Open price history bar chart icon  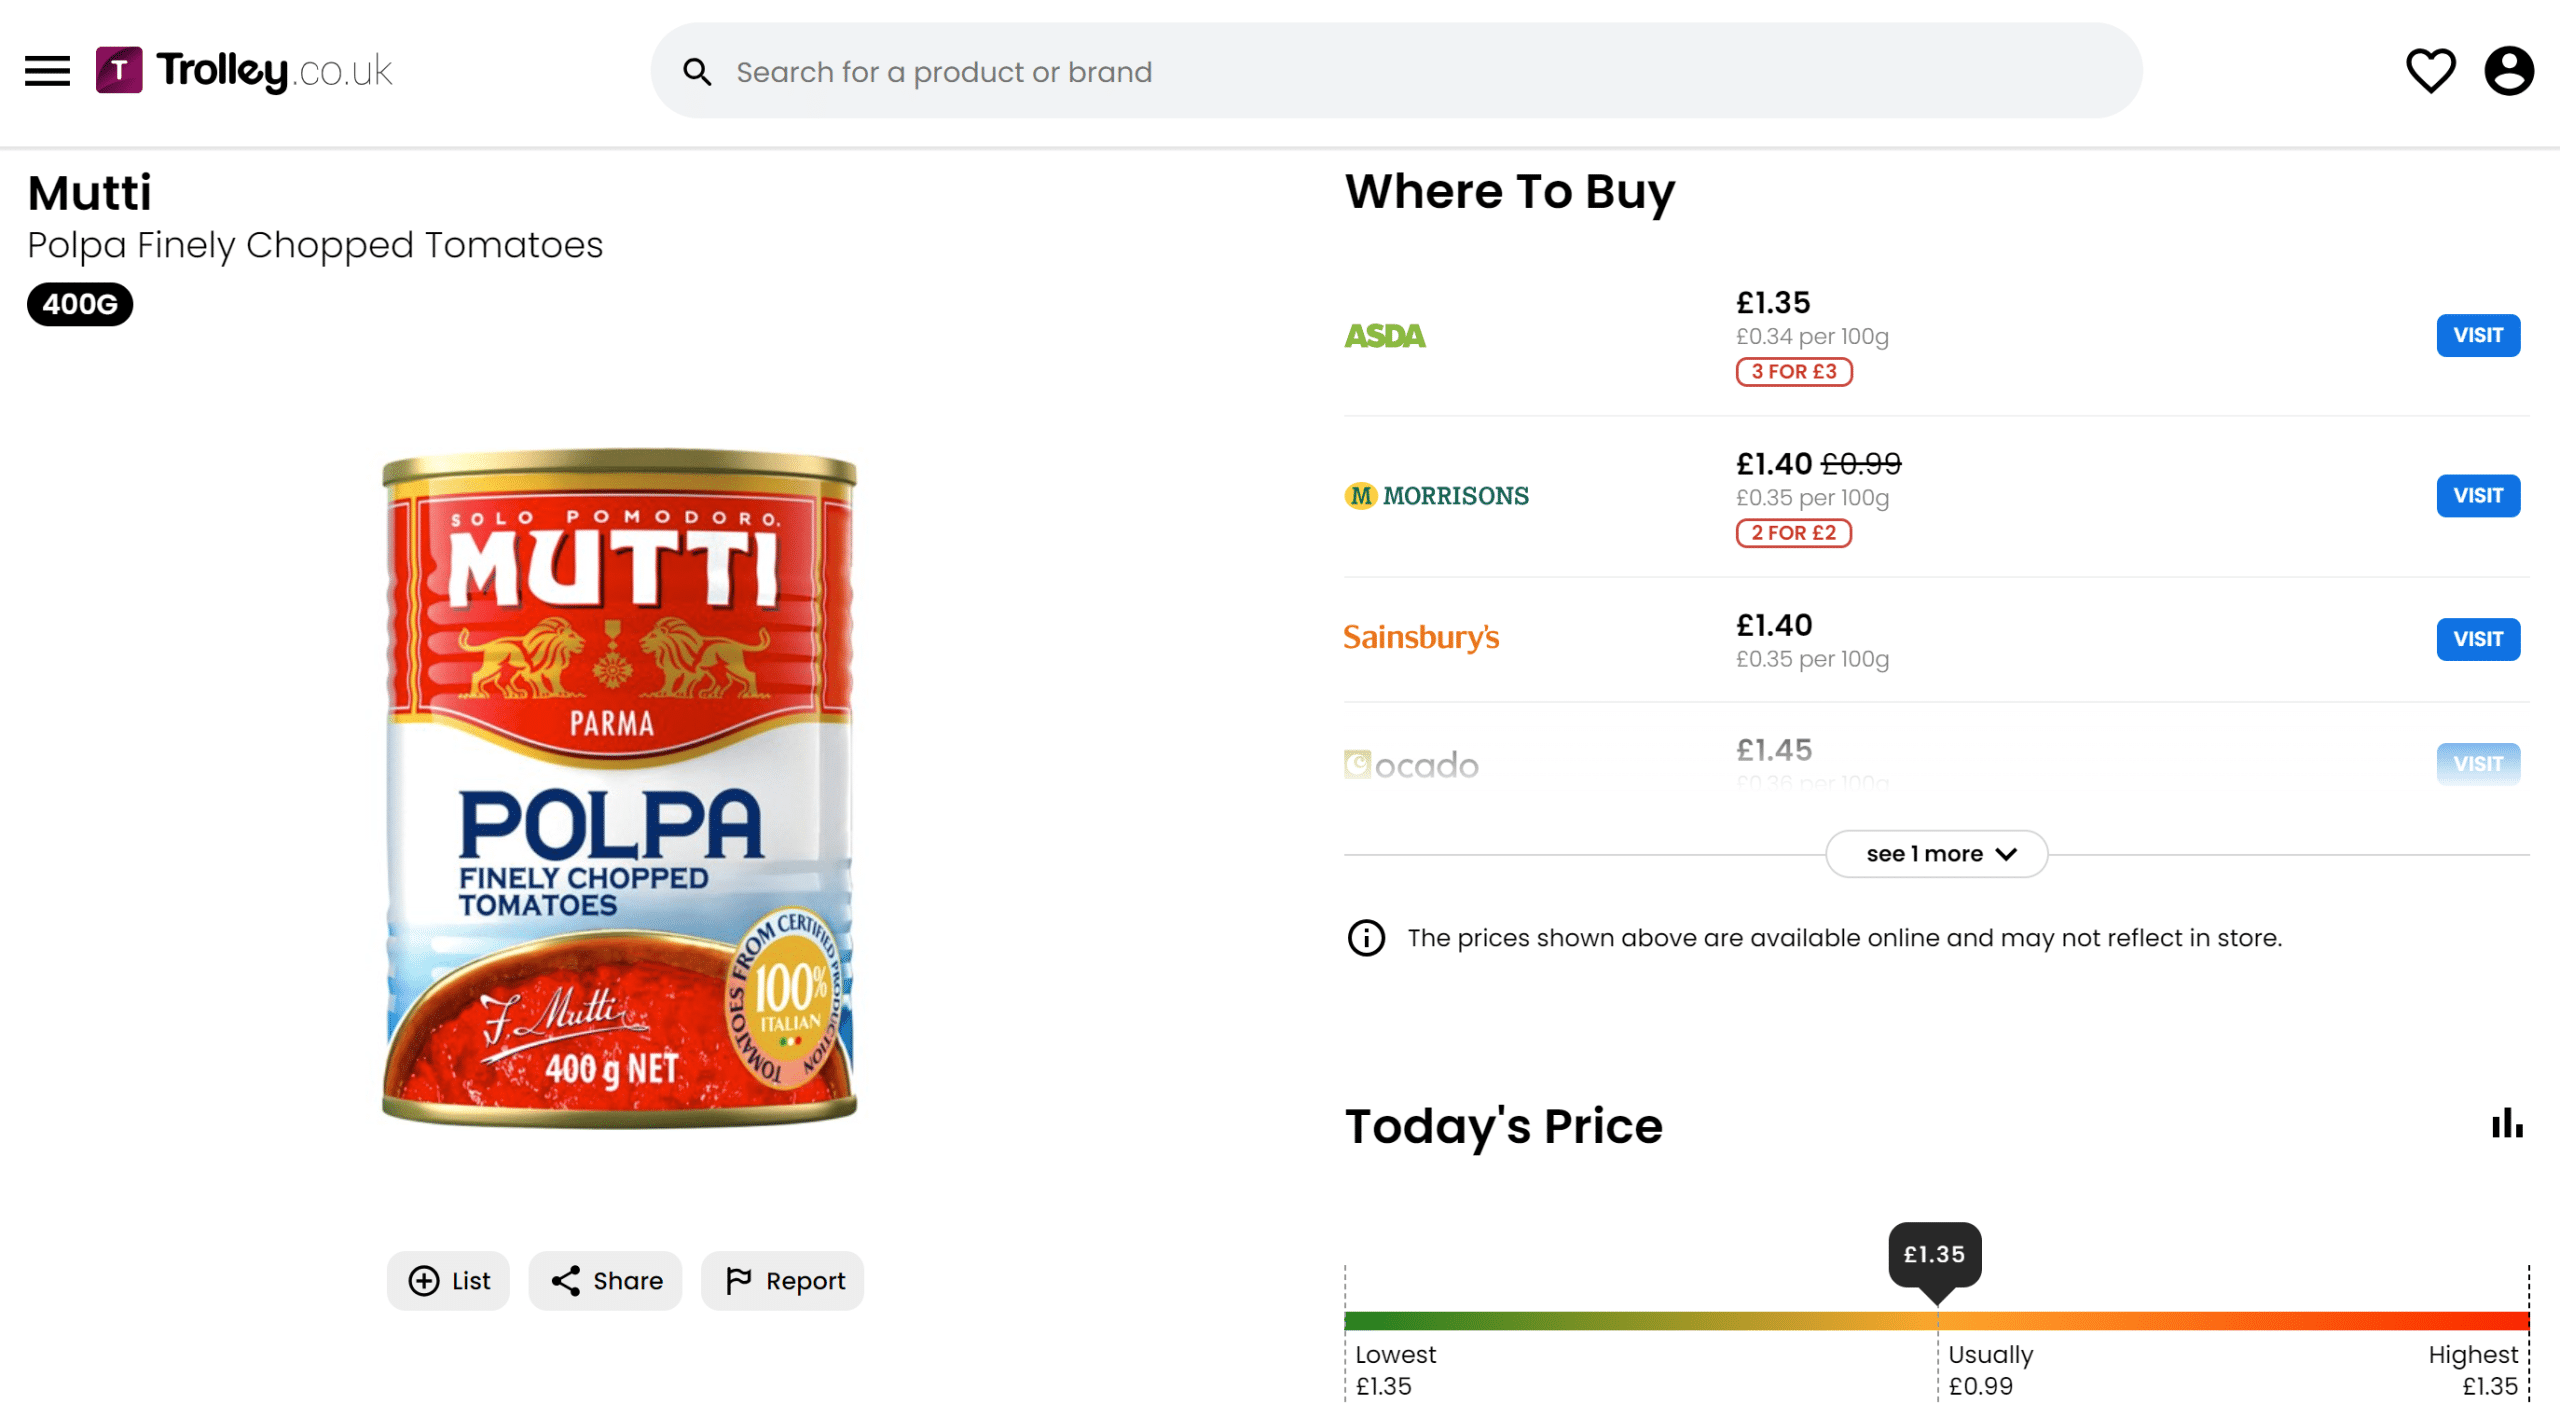2507,1123
